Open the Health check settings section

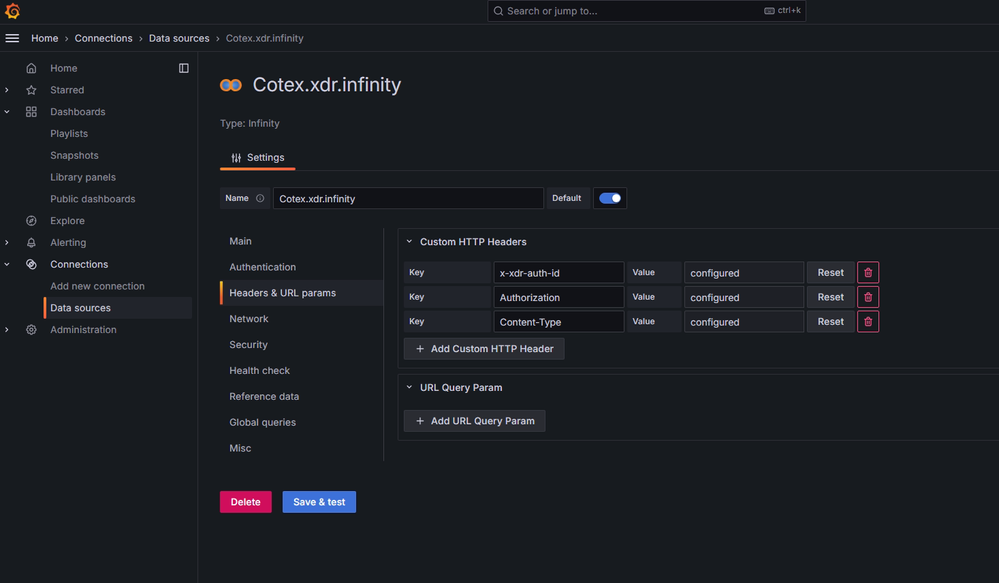(259, 370)
